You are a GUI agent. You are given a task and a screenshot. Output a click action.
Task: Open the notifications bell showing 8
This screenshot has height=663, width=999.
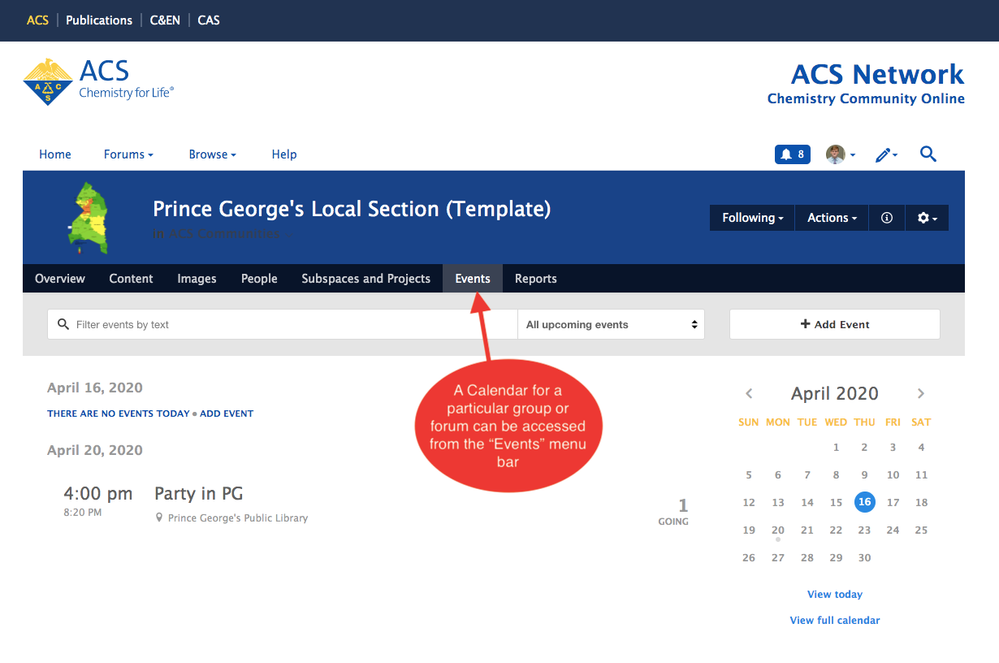point(792,154)
